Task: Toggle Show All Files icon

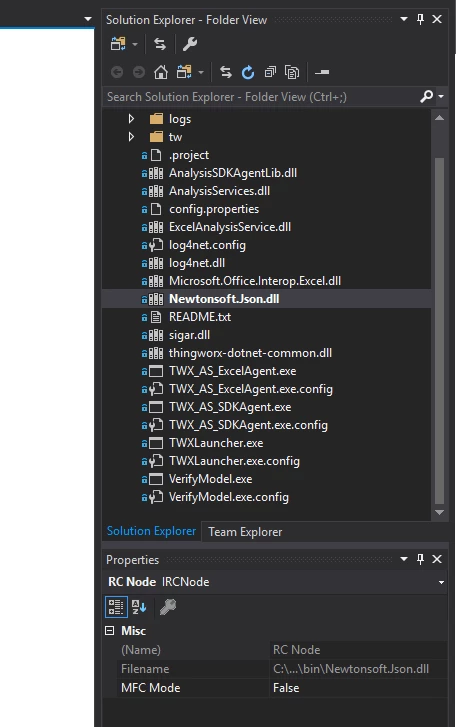Action: pos(292,72)
